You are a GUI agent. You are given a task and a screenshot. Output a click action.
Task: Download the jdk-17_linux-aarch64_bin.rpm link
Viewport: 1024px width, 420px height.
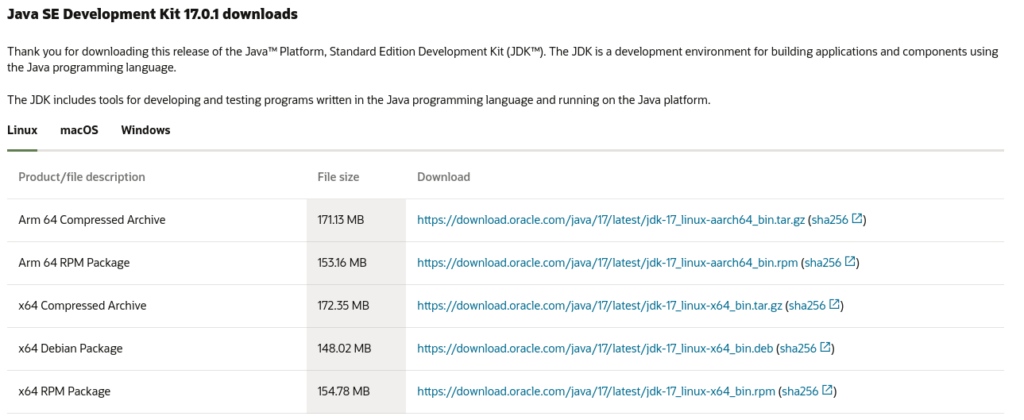click(x=607, y=263)
